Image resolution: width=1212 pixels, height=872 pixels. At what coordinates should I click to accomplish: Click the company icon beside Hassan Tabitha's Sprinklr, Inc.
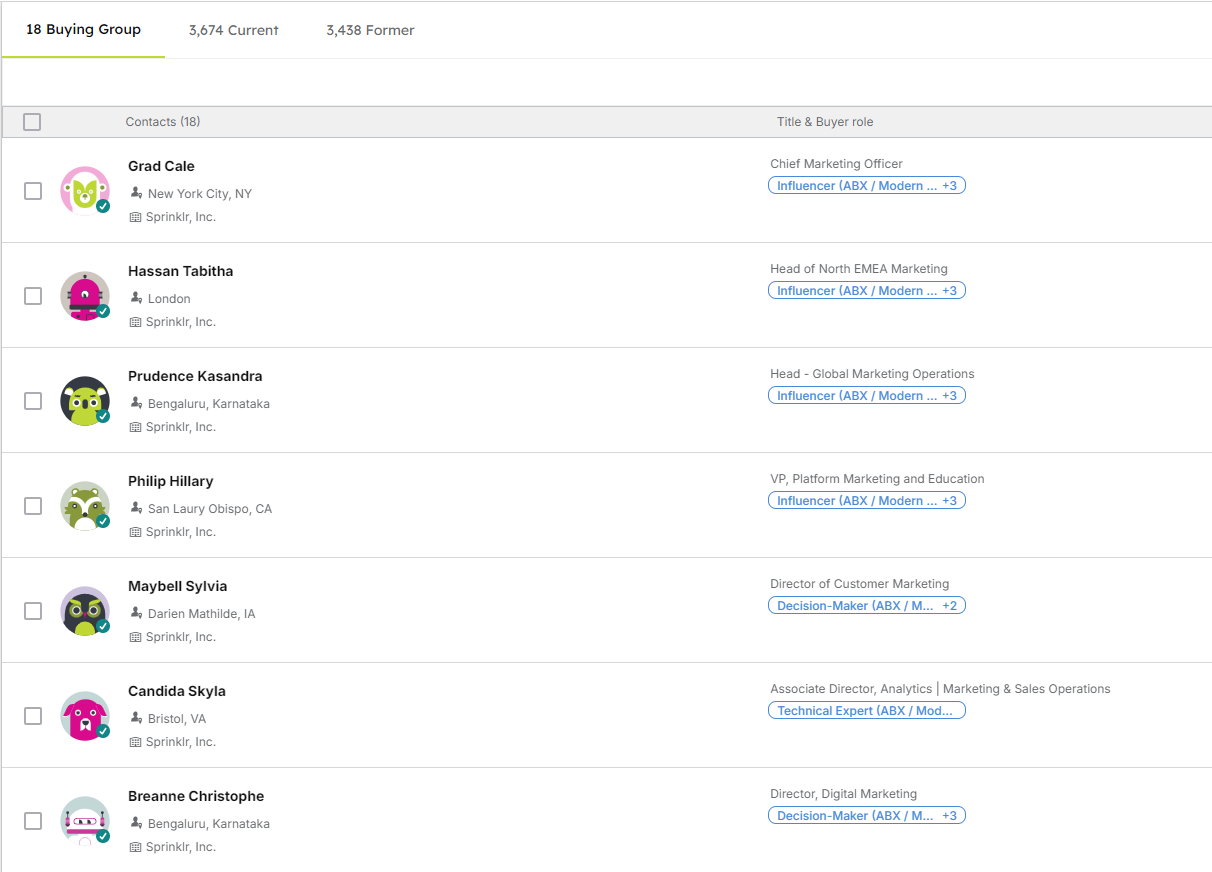(x=136, y=322)
